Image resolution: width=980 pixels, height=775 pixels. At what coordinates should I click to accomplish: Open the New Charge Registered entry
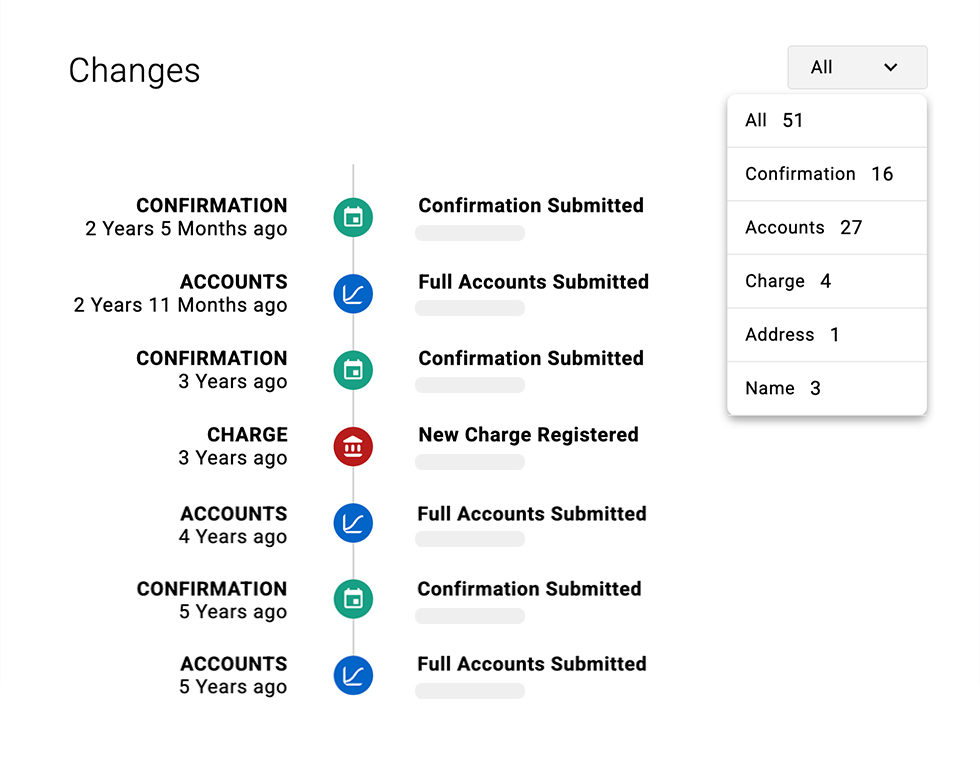[528, 435]
